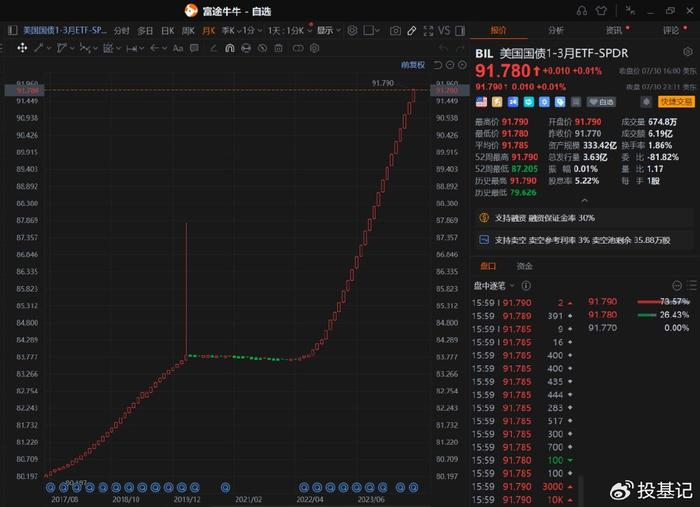Toggle hide drawings icon
The width and height of the screenshot is (700, 507).
click(262, 48)
